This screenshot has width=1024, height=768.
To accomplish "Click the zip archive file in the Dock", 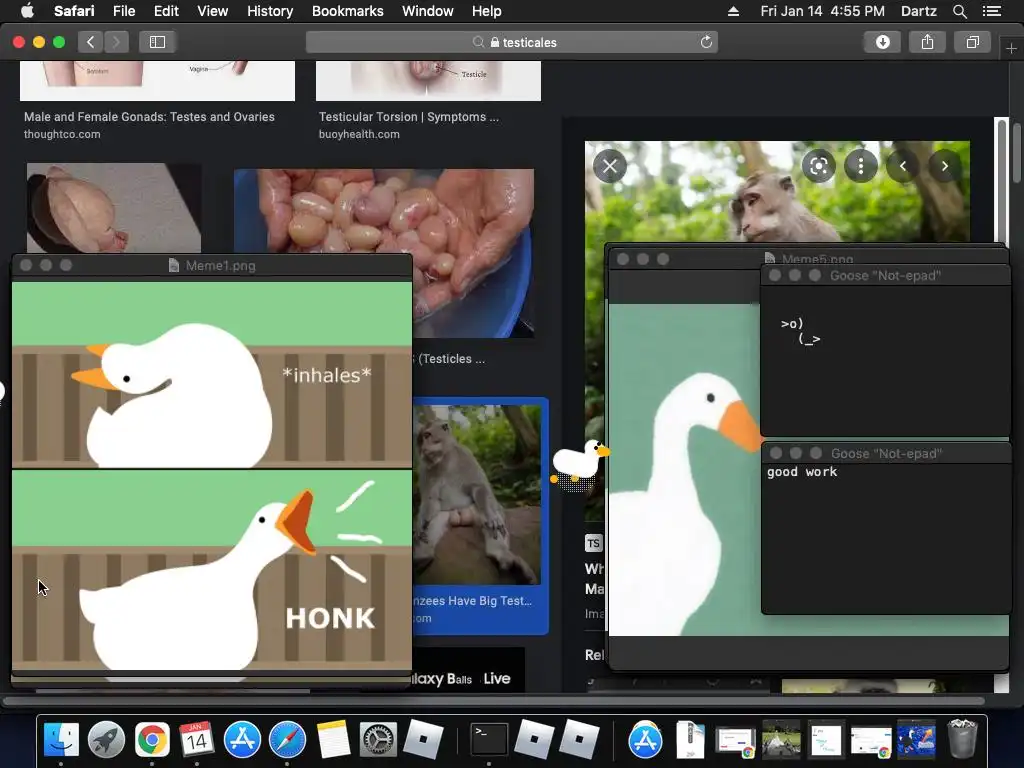I will click(690, 740).
